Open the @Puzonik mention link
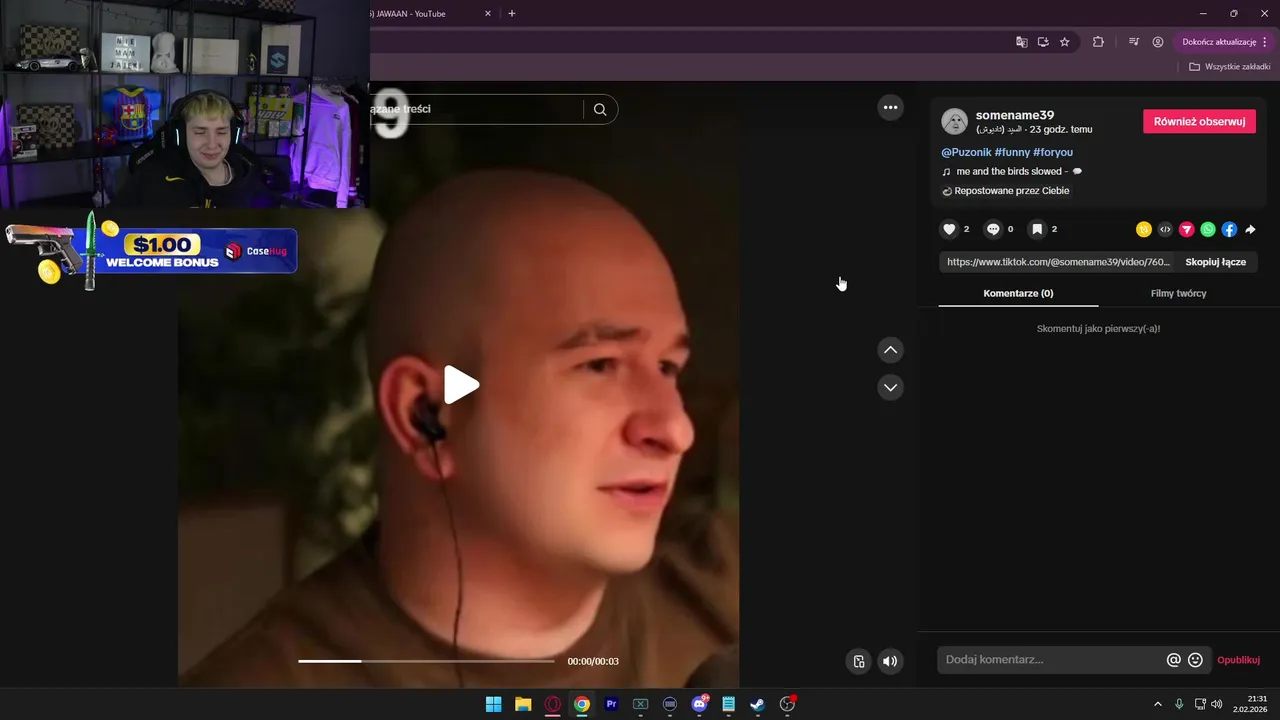1280x720 pixels. click(x=966, y=152)
